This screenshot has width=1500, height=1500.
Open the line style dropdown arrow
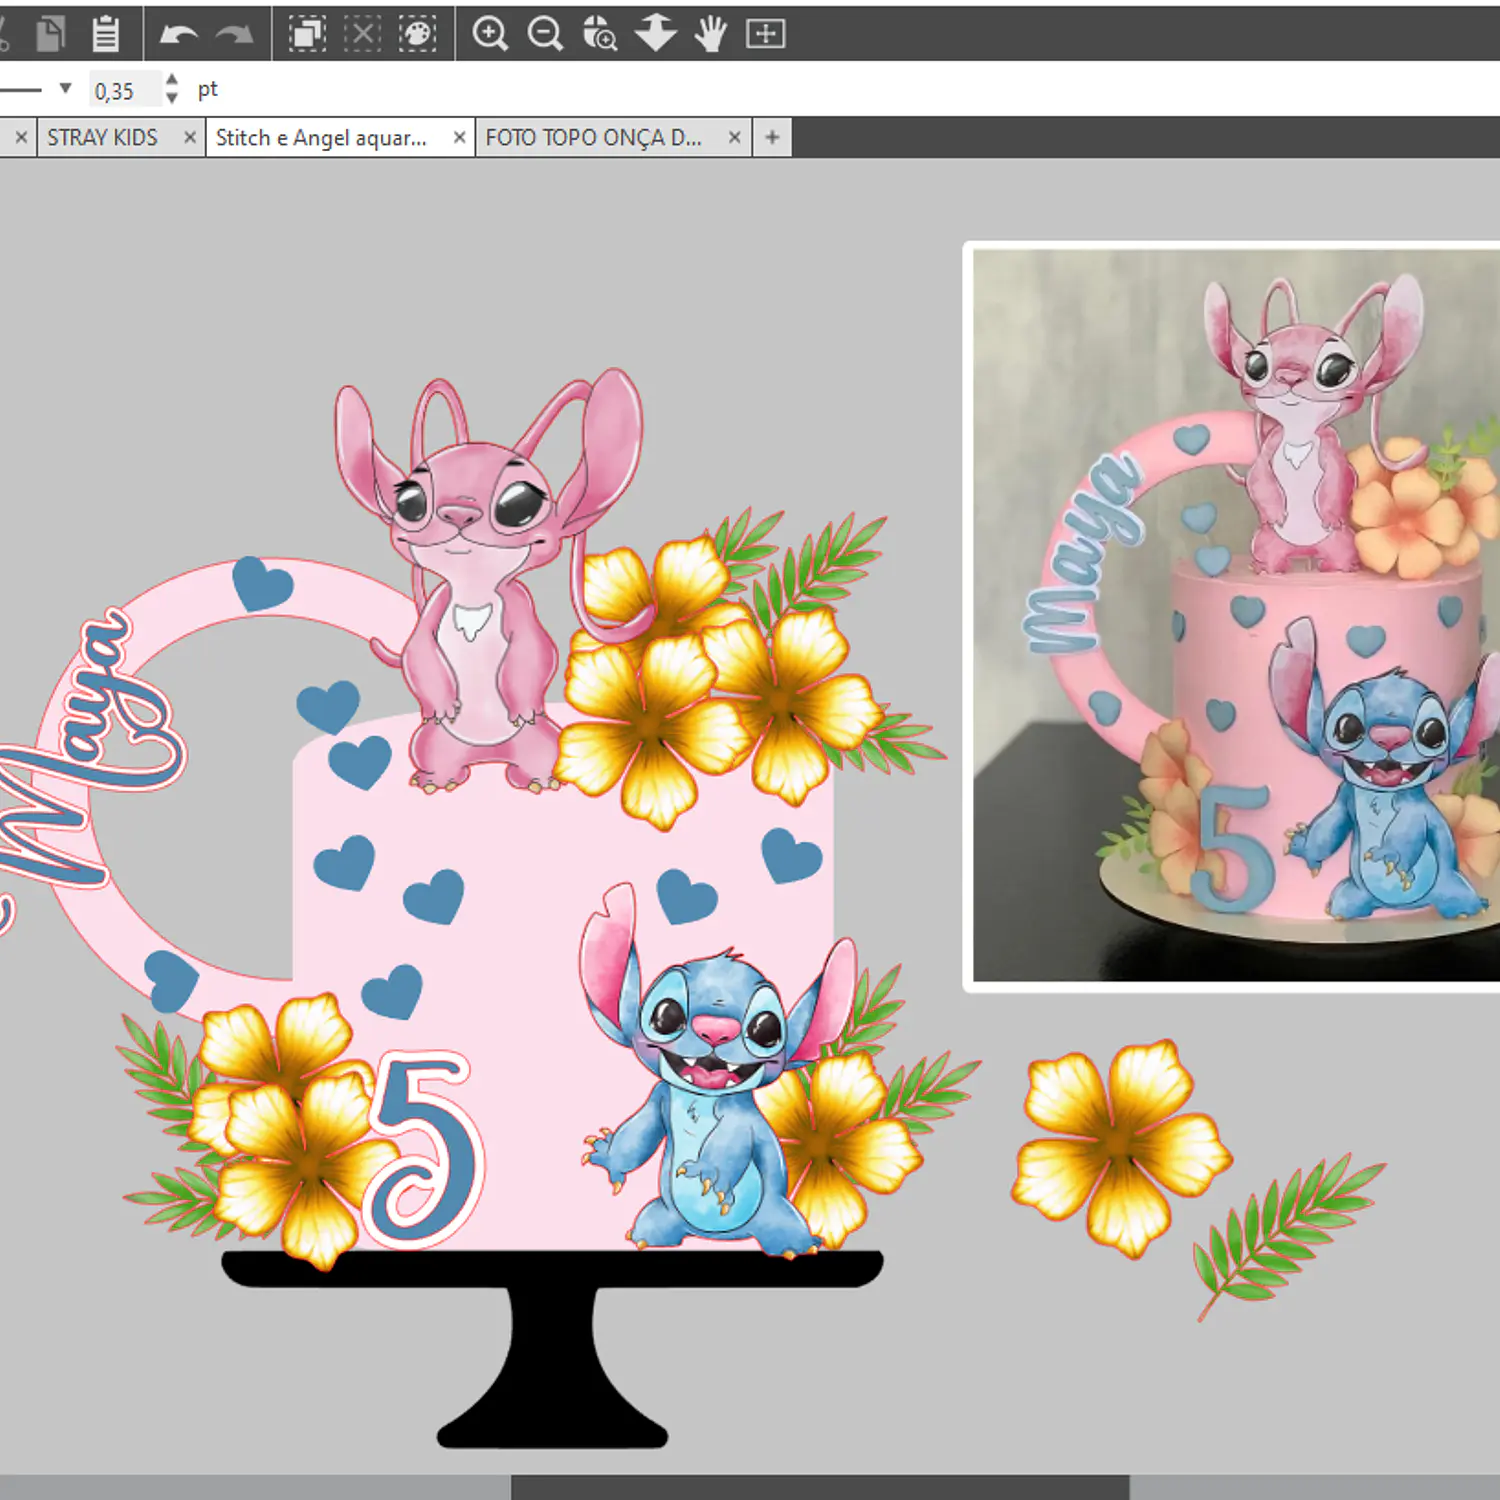66,88
